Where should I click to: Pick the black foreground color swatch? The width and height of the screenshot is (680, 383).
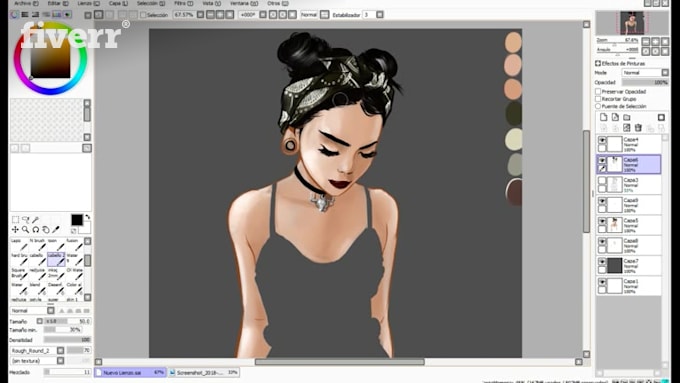(77, 220)
